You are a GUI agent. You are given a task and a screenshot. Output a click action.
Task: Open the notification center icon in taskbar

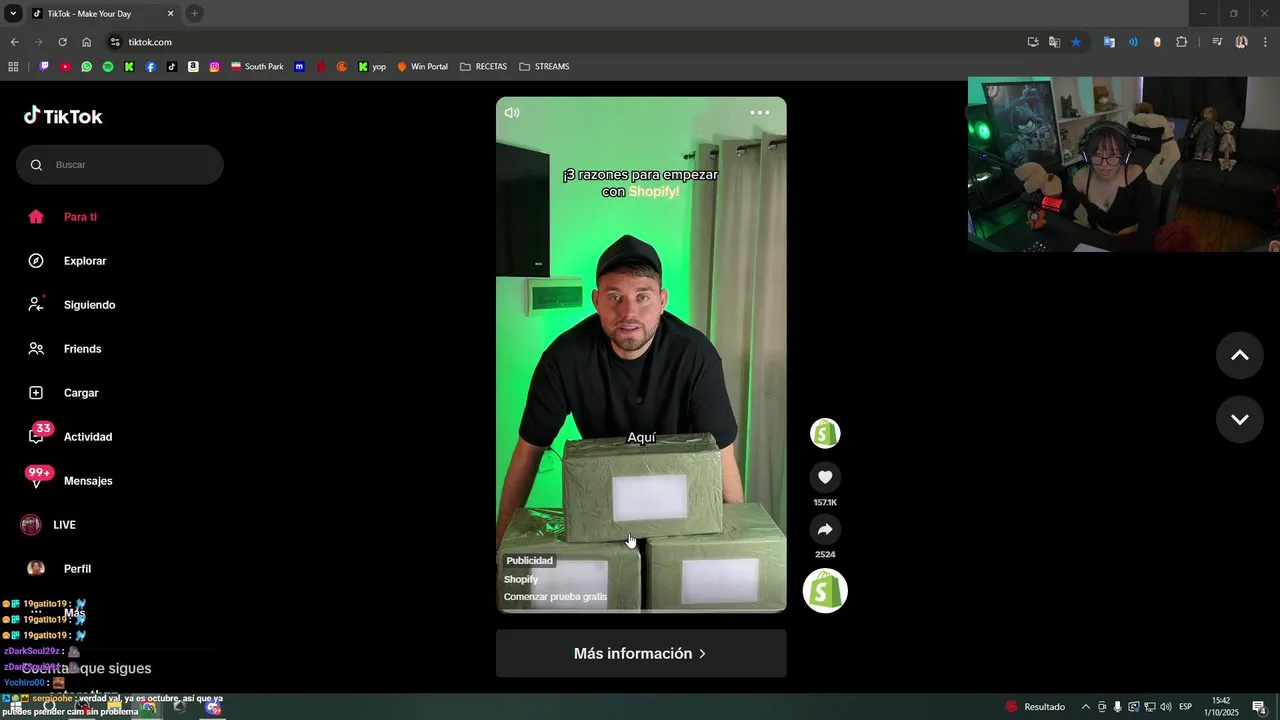(1259, 707)
